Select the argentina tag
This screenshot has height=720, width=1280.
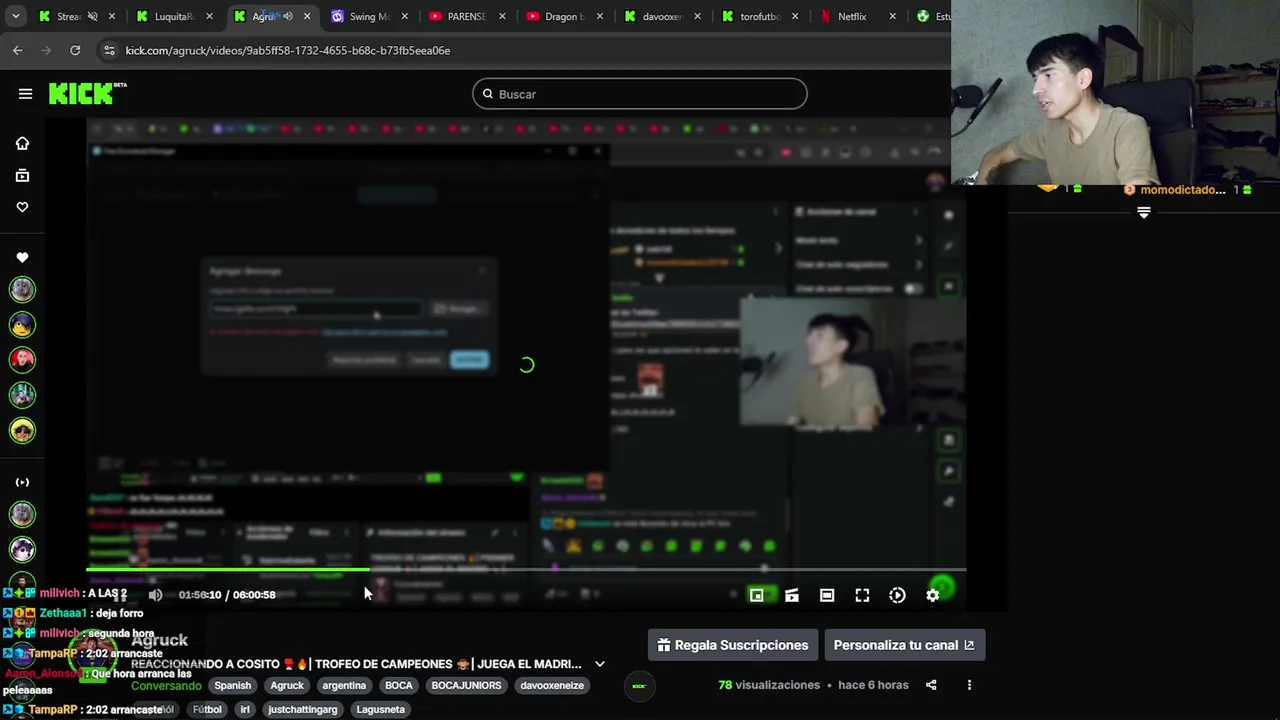(344, 685)
